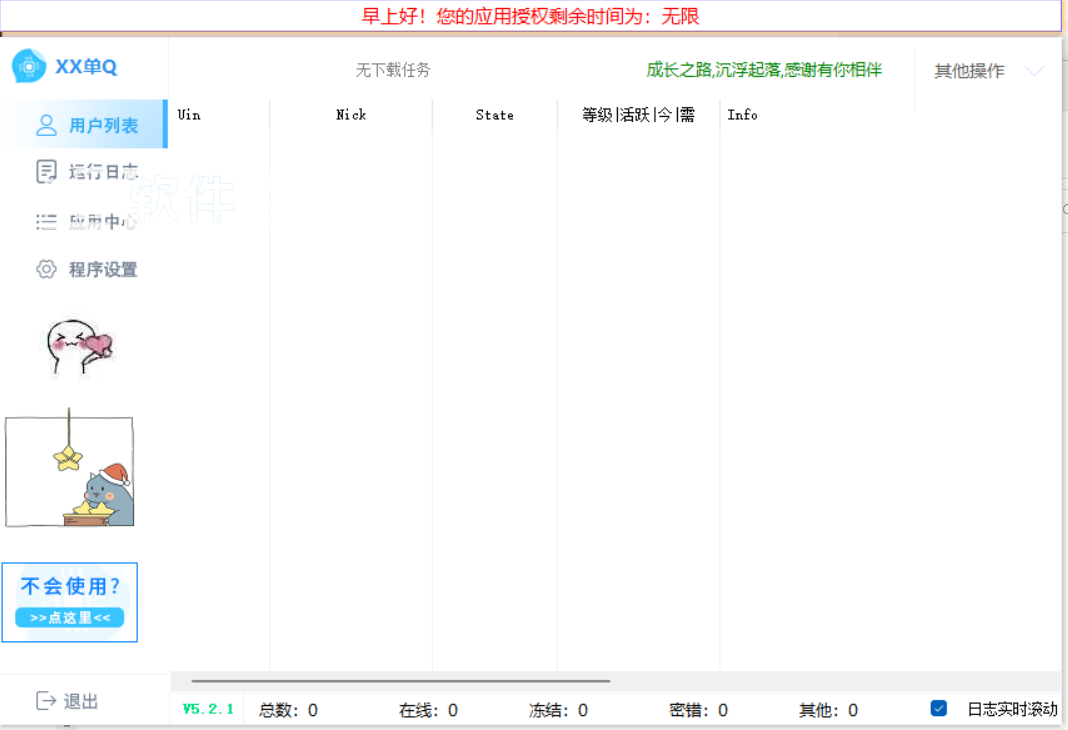This screenshot has height=730, width=1068.
Task: Click the XX单Q app logo icon
Action: [29, 66]
